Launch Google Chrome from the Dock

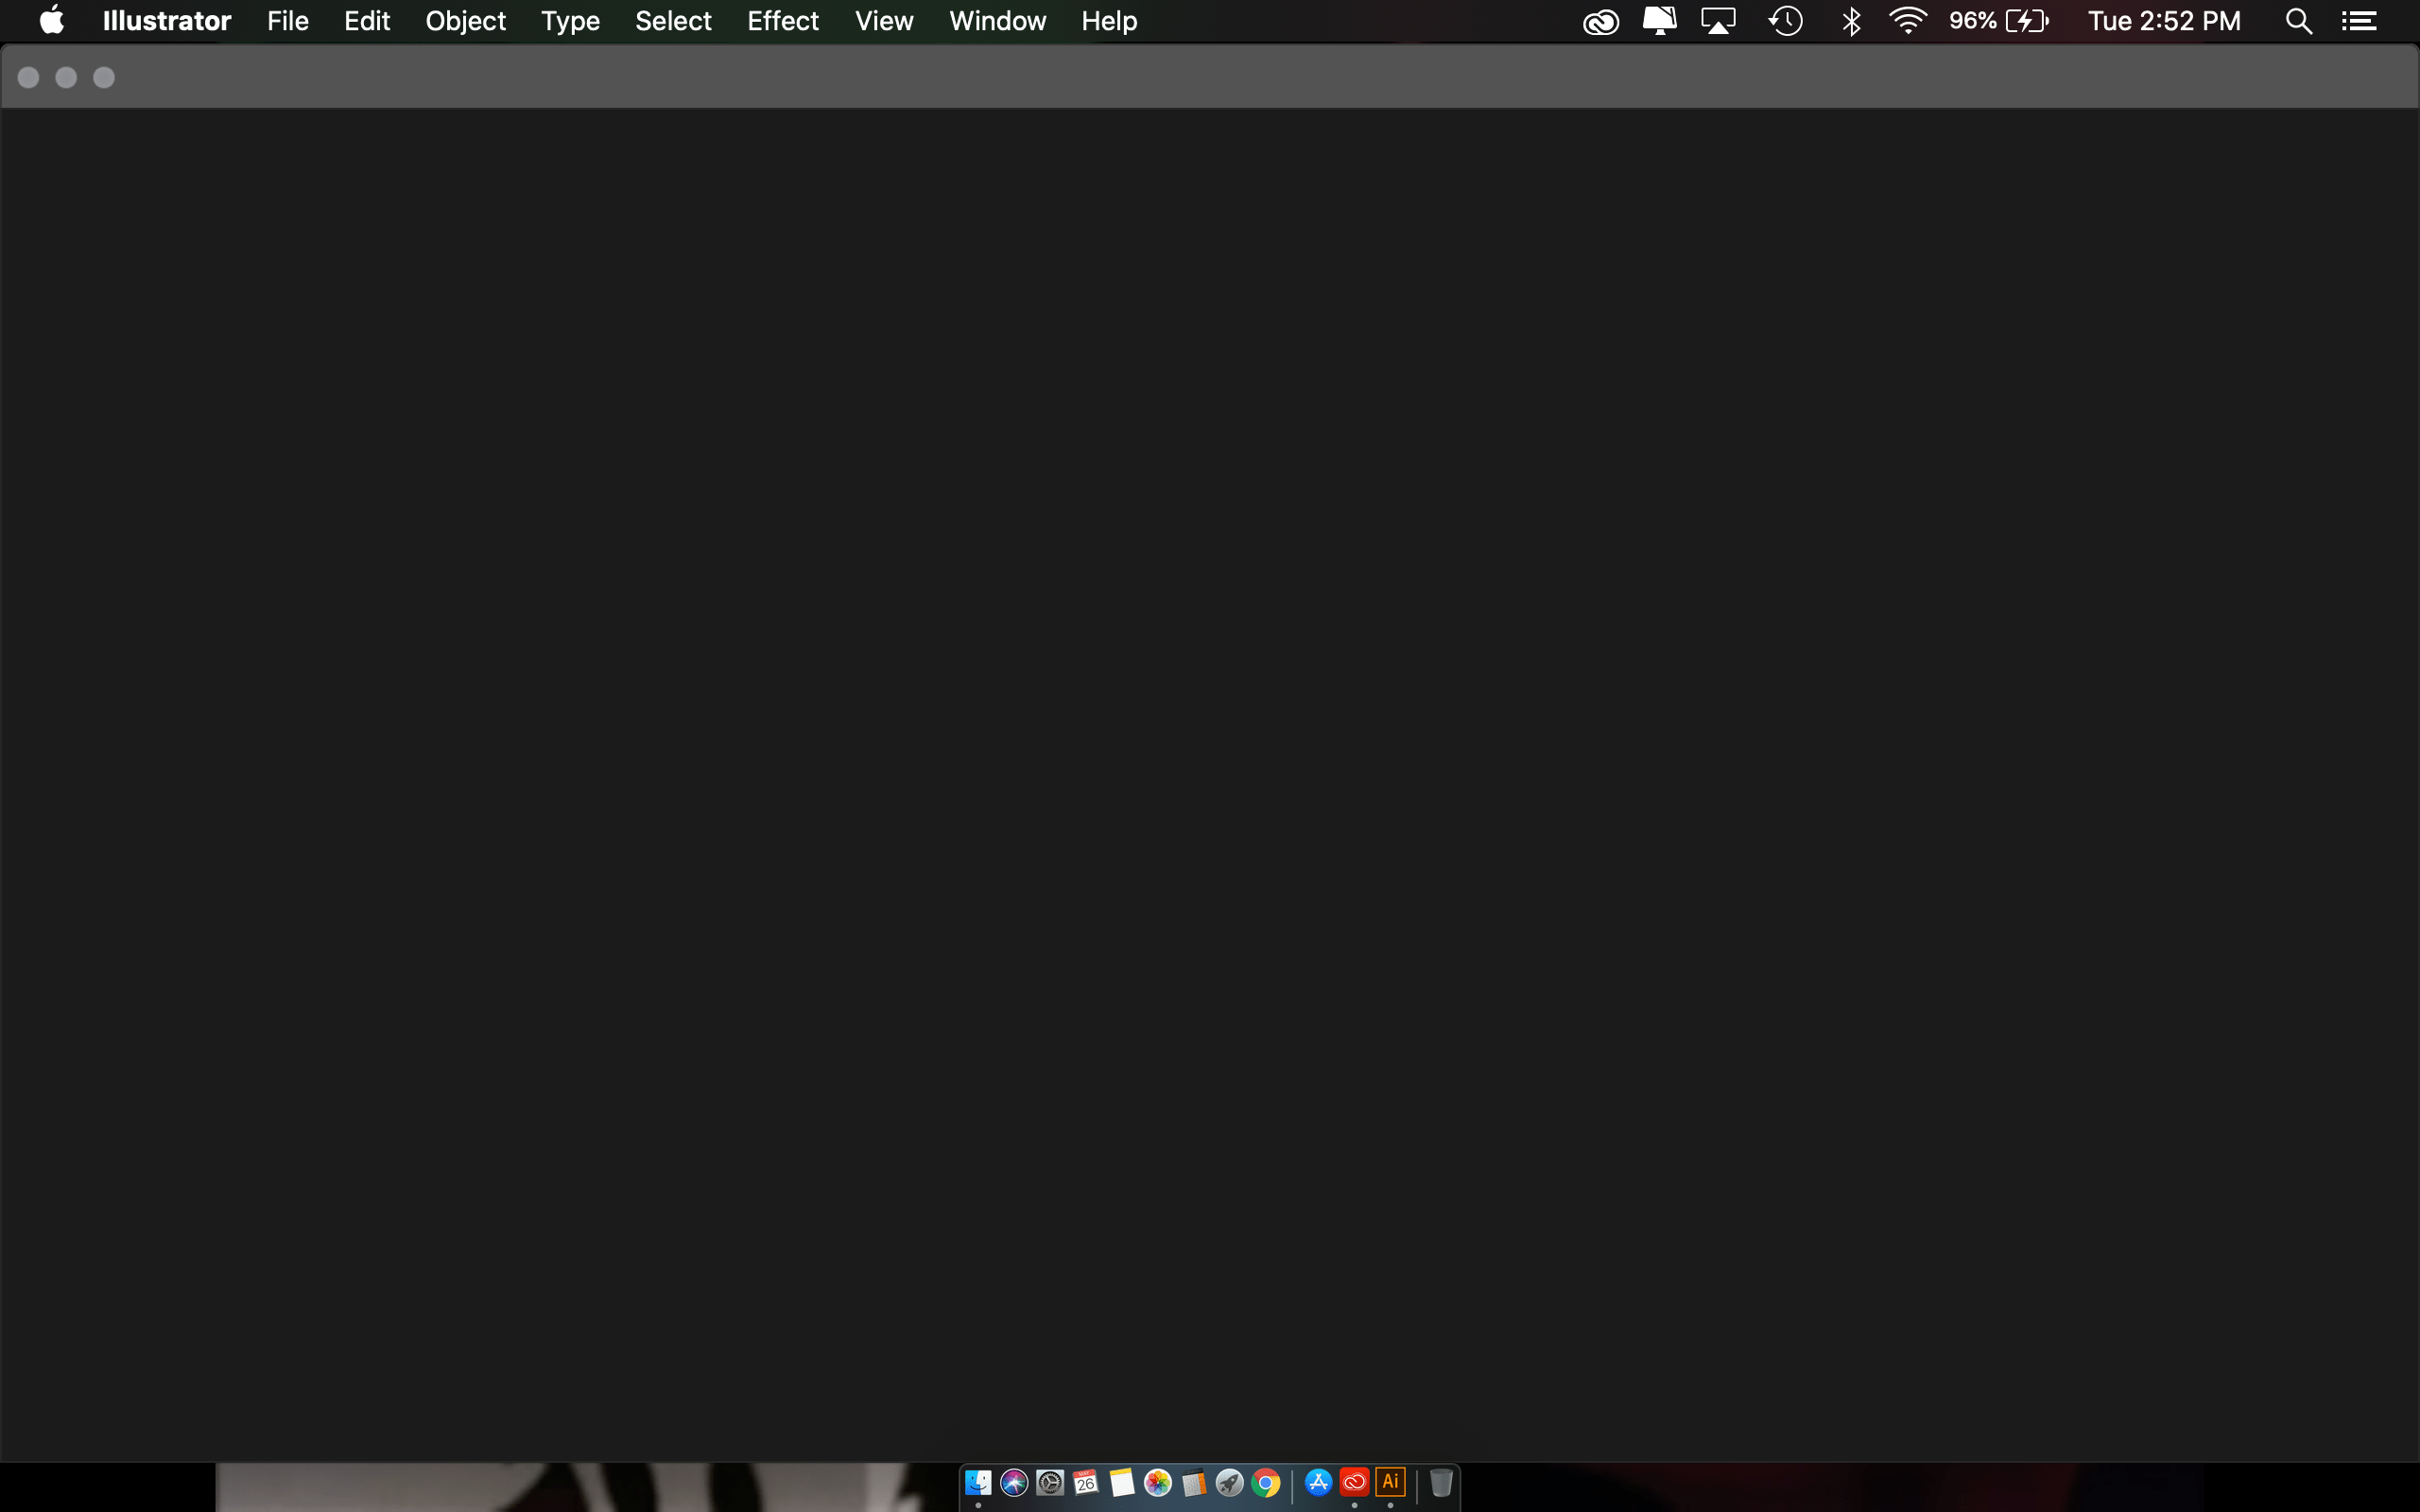(x=1267, y=1484)
